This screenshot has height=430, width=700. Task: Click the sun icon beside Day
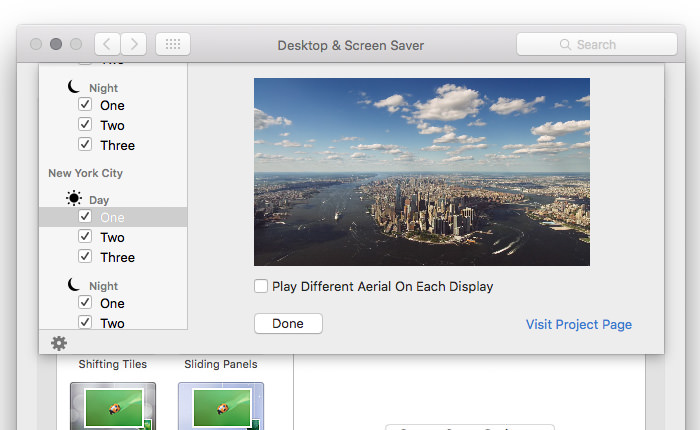point(74,198)
